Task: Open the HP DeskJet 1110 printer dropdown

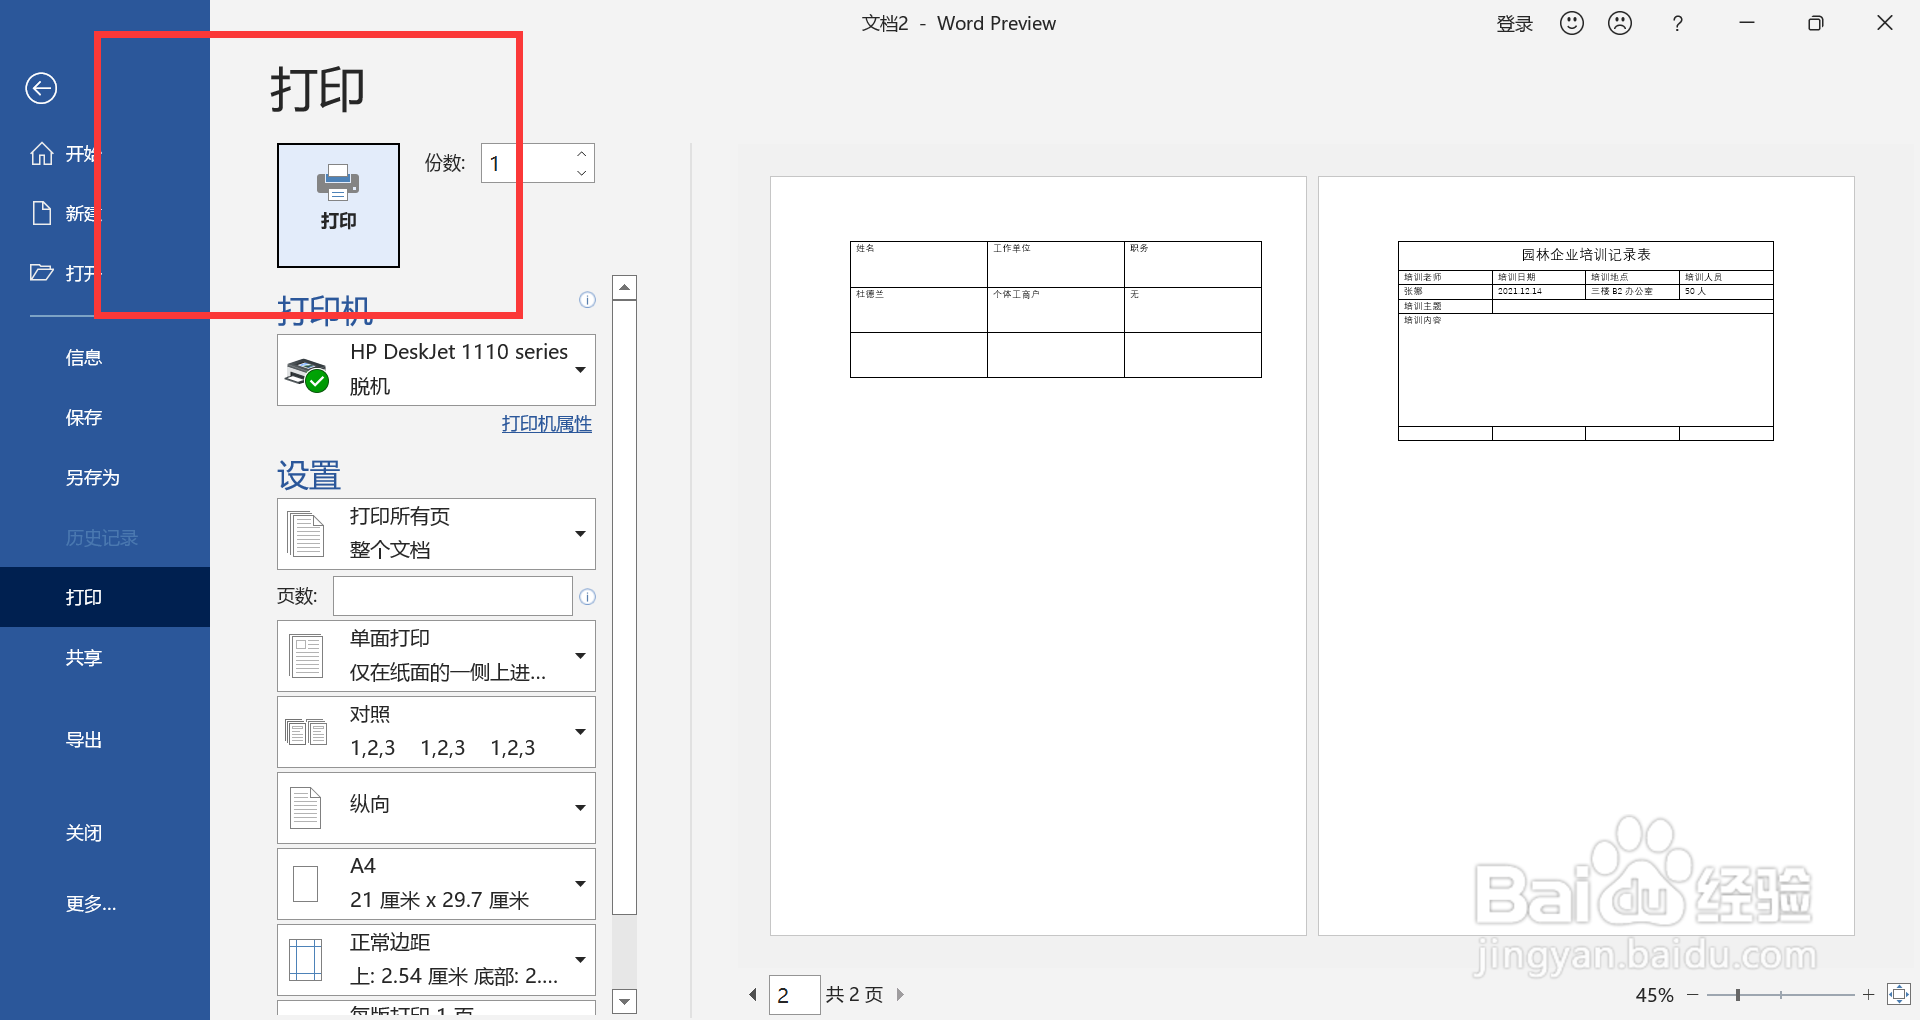Action: pos(436,370)
